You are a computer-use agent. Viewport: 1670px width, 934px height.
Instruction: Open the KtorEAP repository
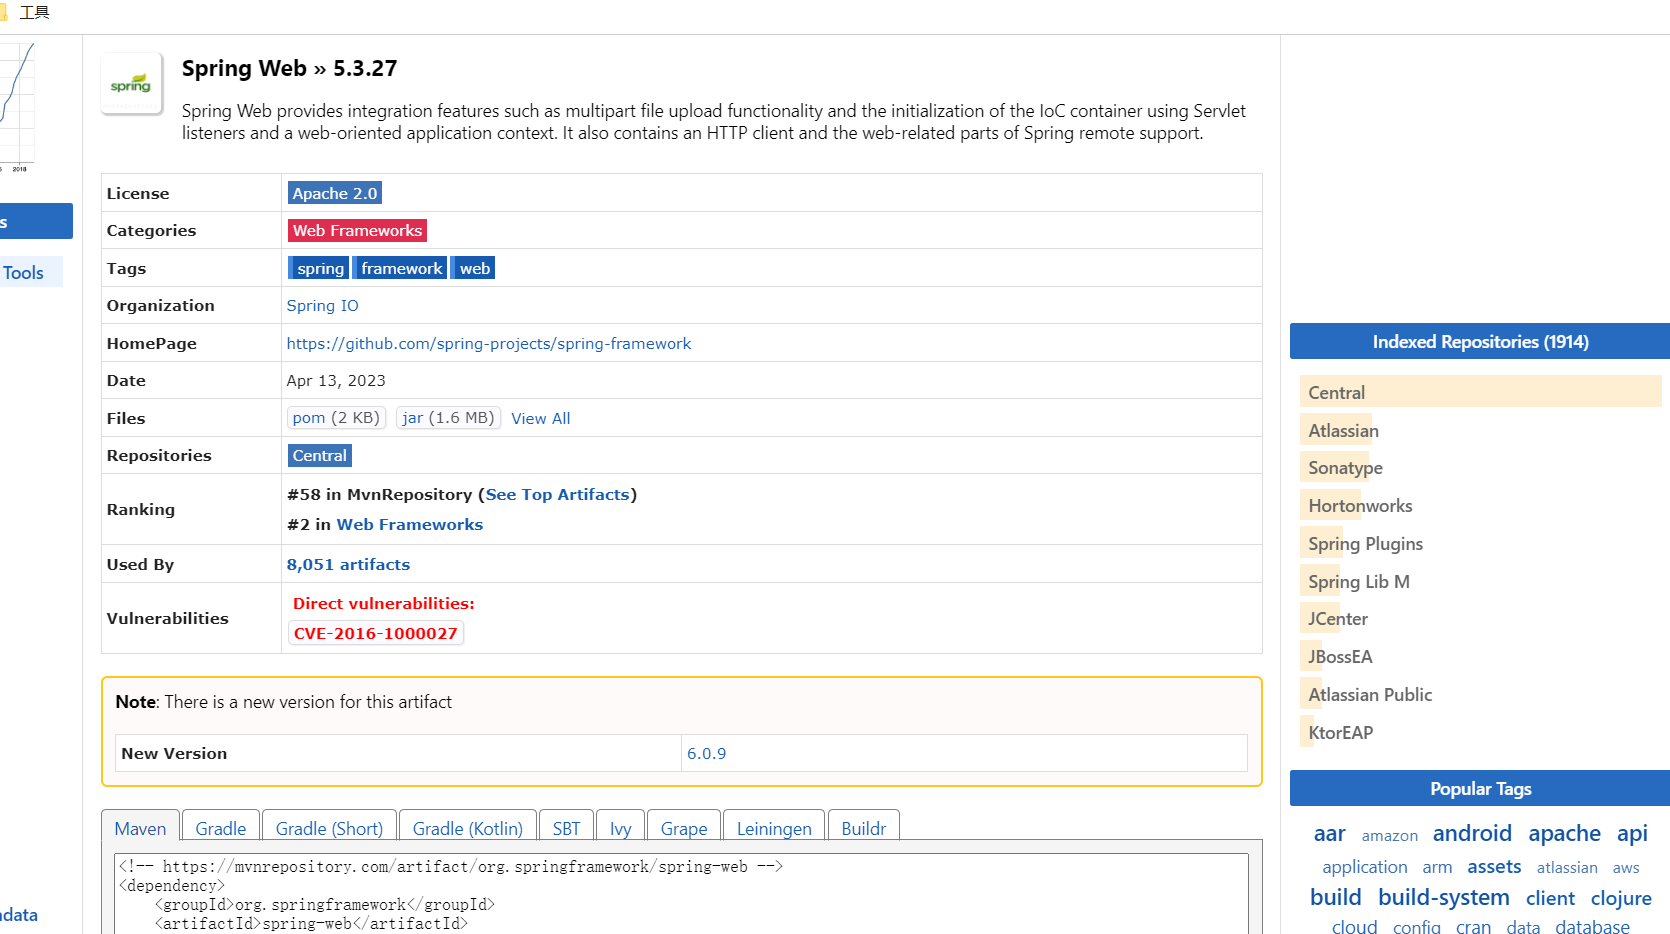pos(1340,732)
